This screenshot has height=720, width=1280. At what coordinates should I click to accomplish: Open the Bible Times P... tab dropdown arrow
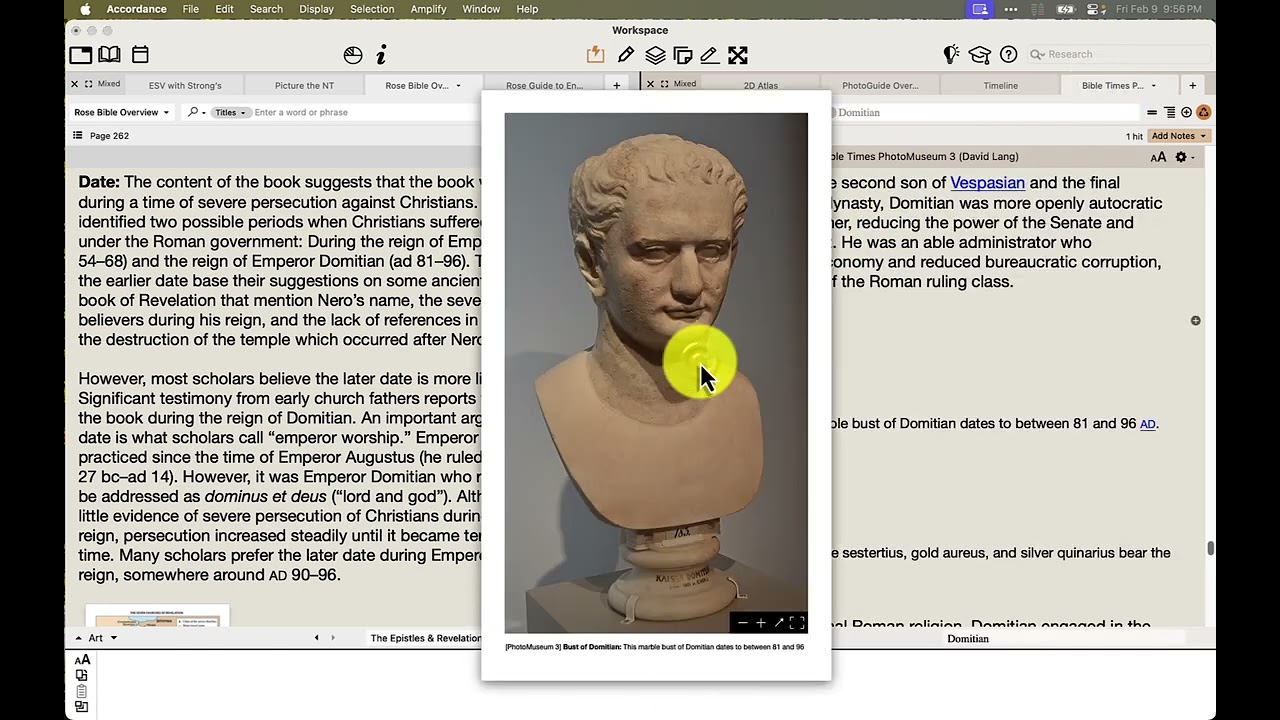[x=1153, y=86]
